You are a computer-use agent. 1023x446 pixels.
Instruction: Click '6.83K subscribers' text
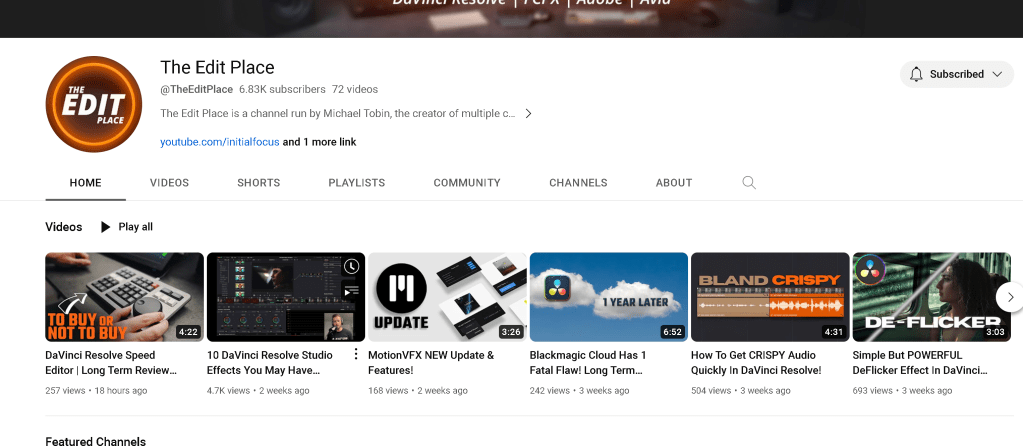pyautogui.click(x=282, y=89)
